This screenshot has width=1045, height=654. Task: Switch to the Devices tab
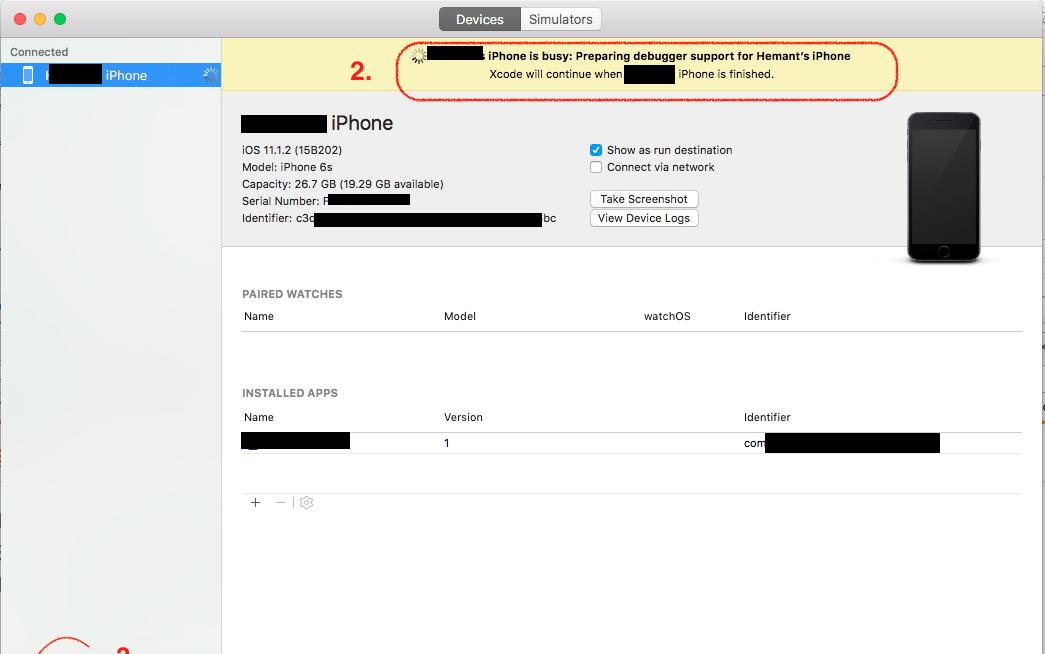click(x=479, y=19)
